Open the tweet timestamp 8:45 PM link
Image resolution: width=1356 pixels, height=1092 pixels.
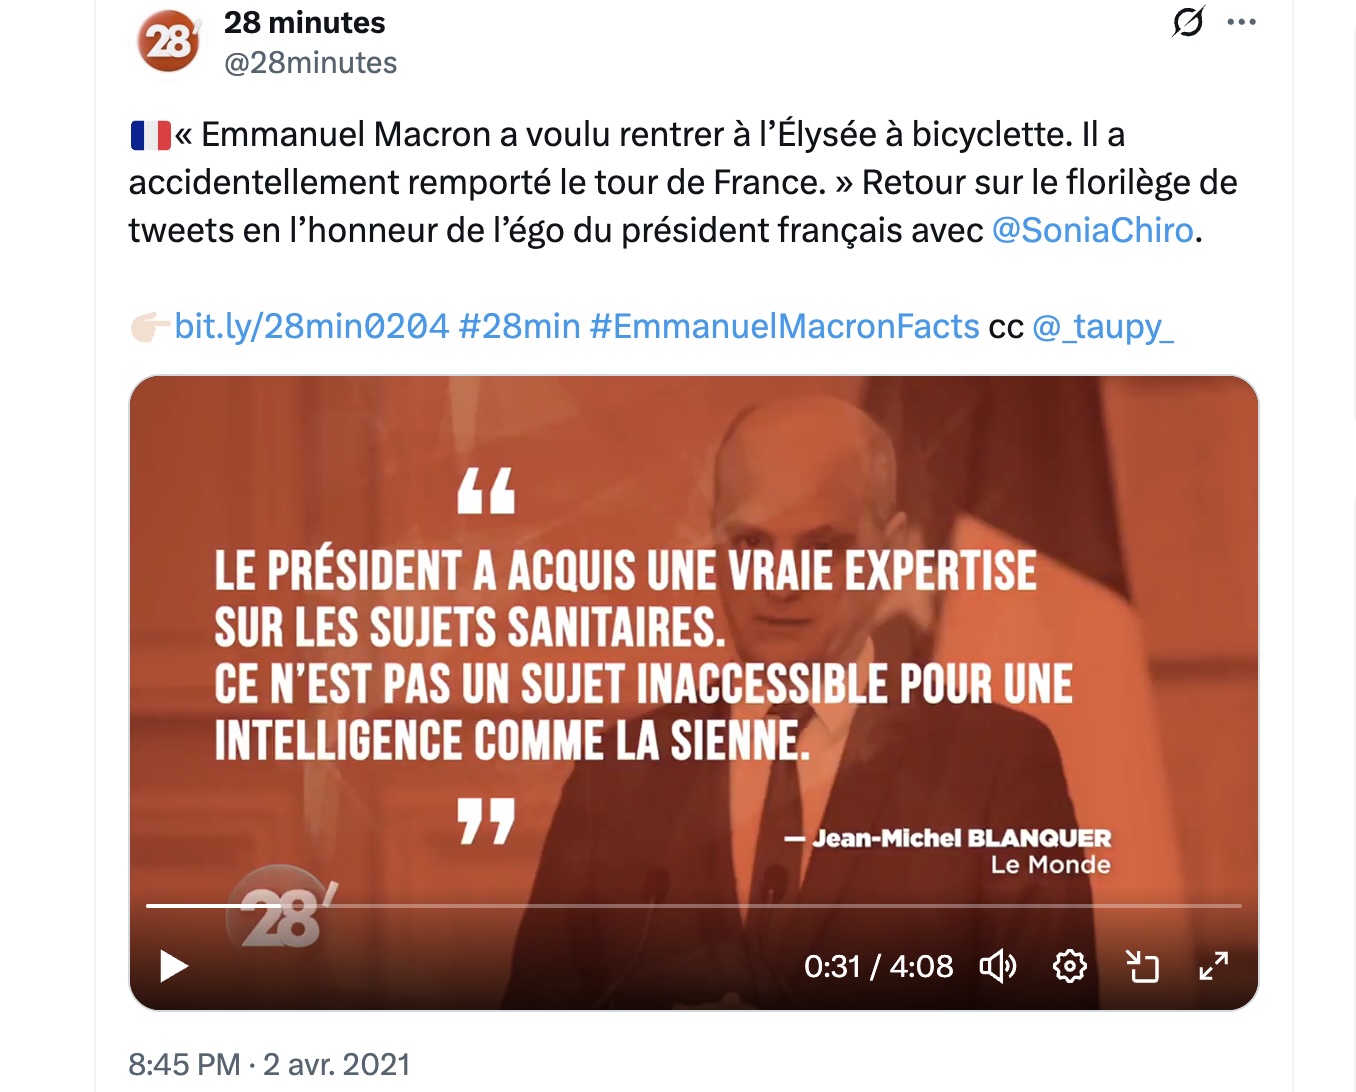coord(184,1064)
